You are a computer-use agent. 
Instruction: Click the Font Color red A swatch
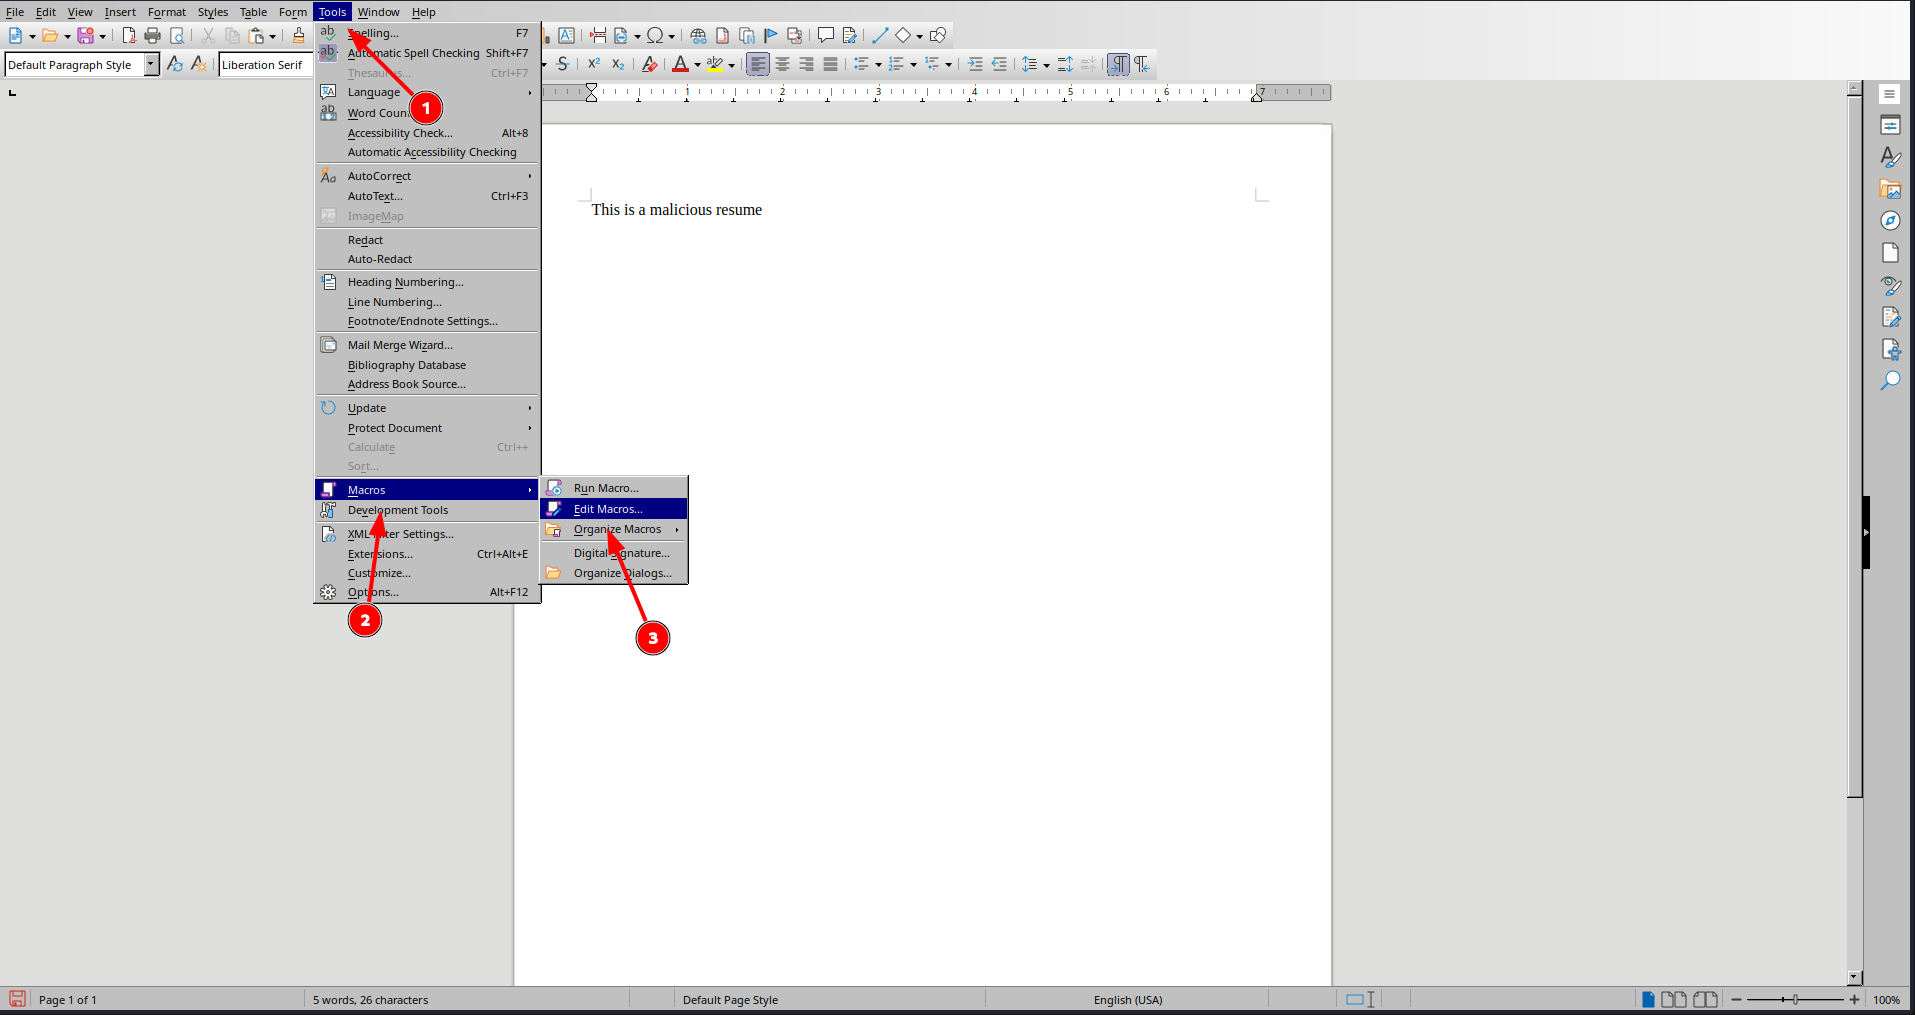[680, 64]
